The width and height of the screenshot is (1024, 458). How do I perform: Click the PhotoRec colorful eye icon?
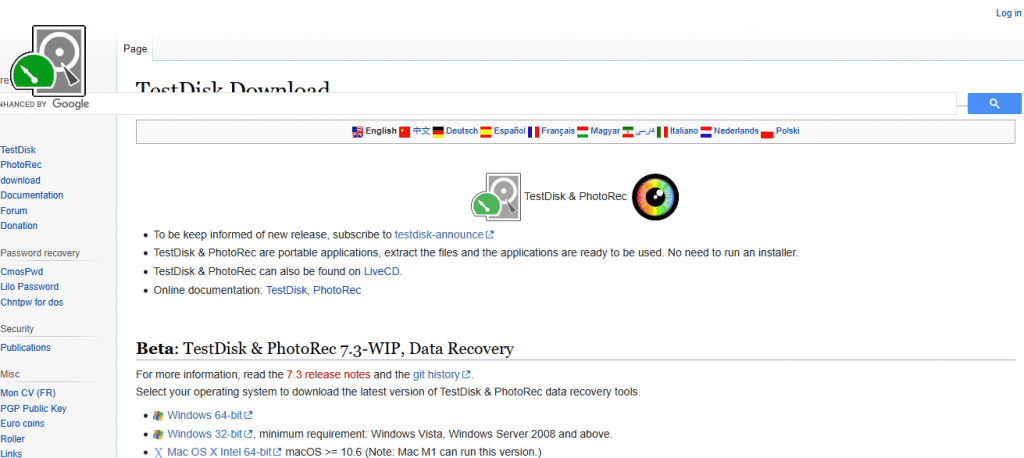click(656, 196)
